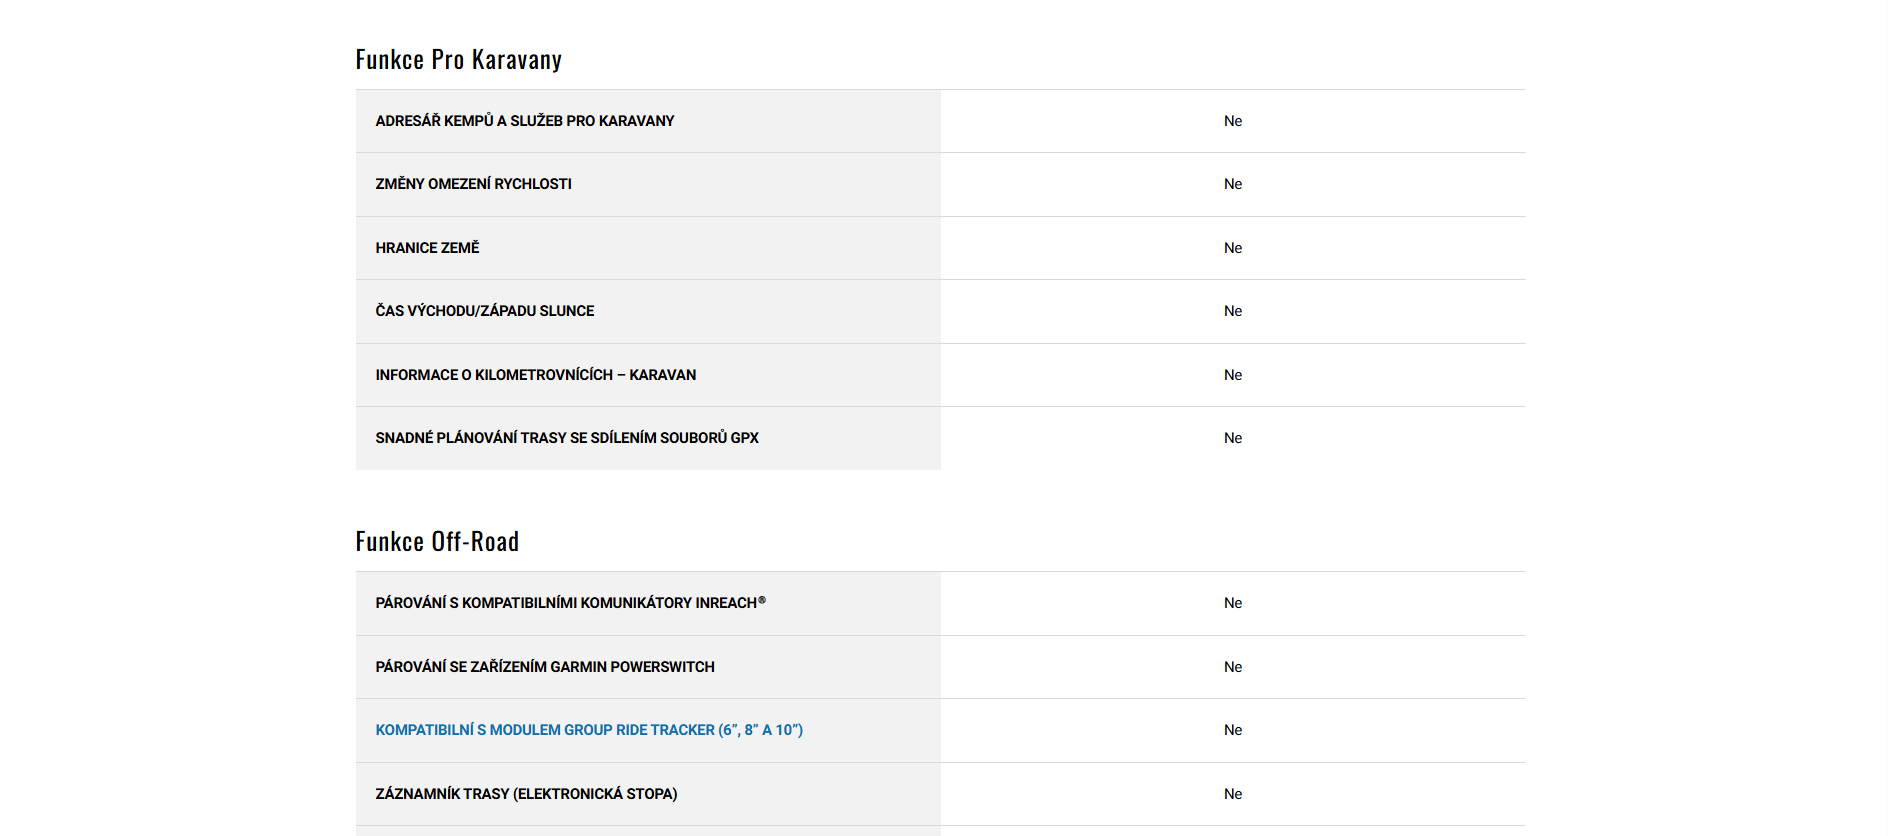Click the "Funkce Off-Road" section heading

[437, 542]
